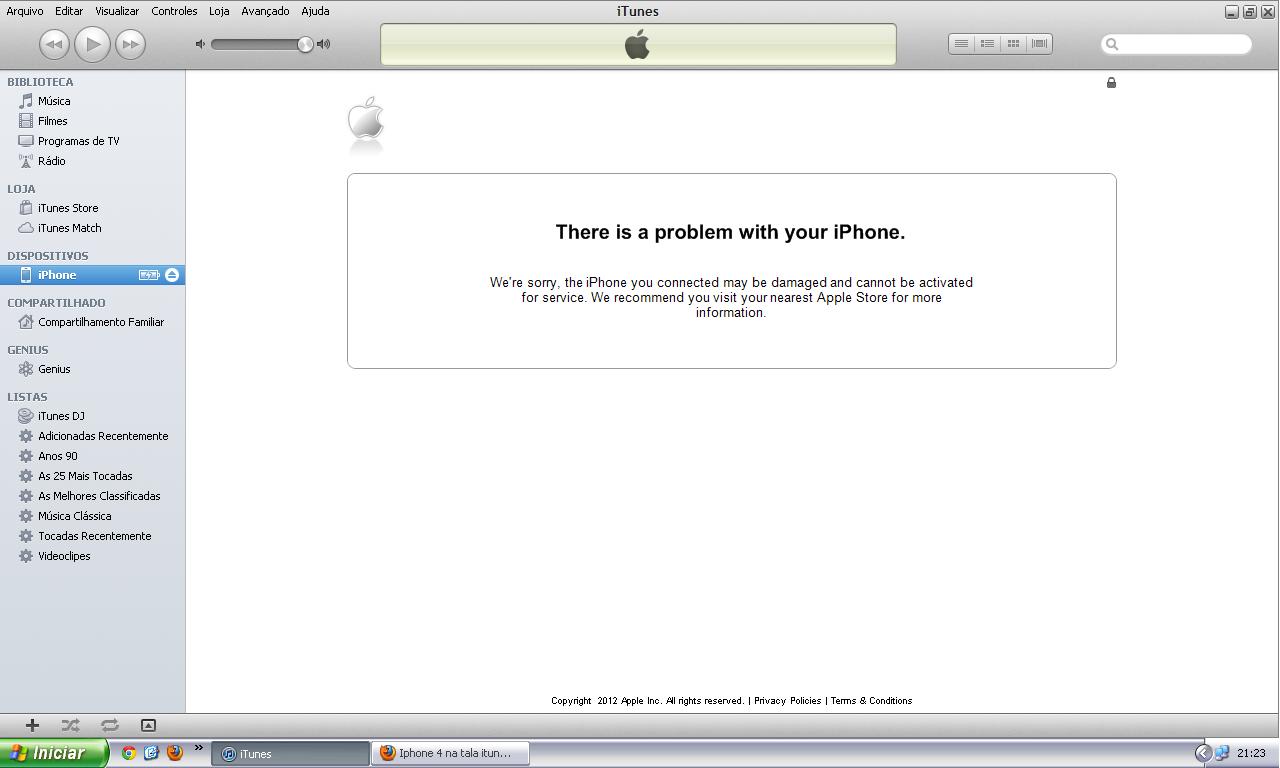1280x768 pixels.
Task: Open the Terms & Conditions link
Action: 871,701
